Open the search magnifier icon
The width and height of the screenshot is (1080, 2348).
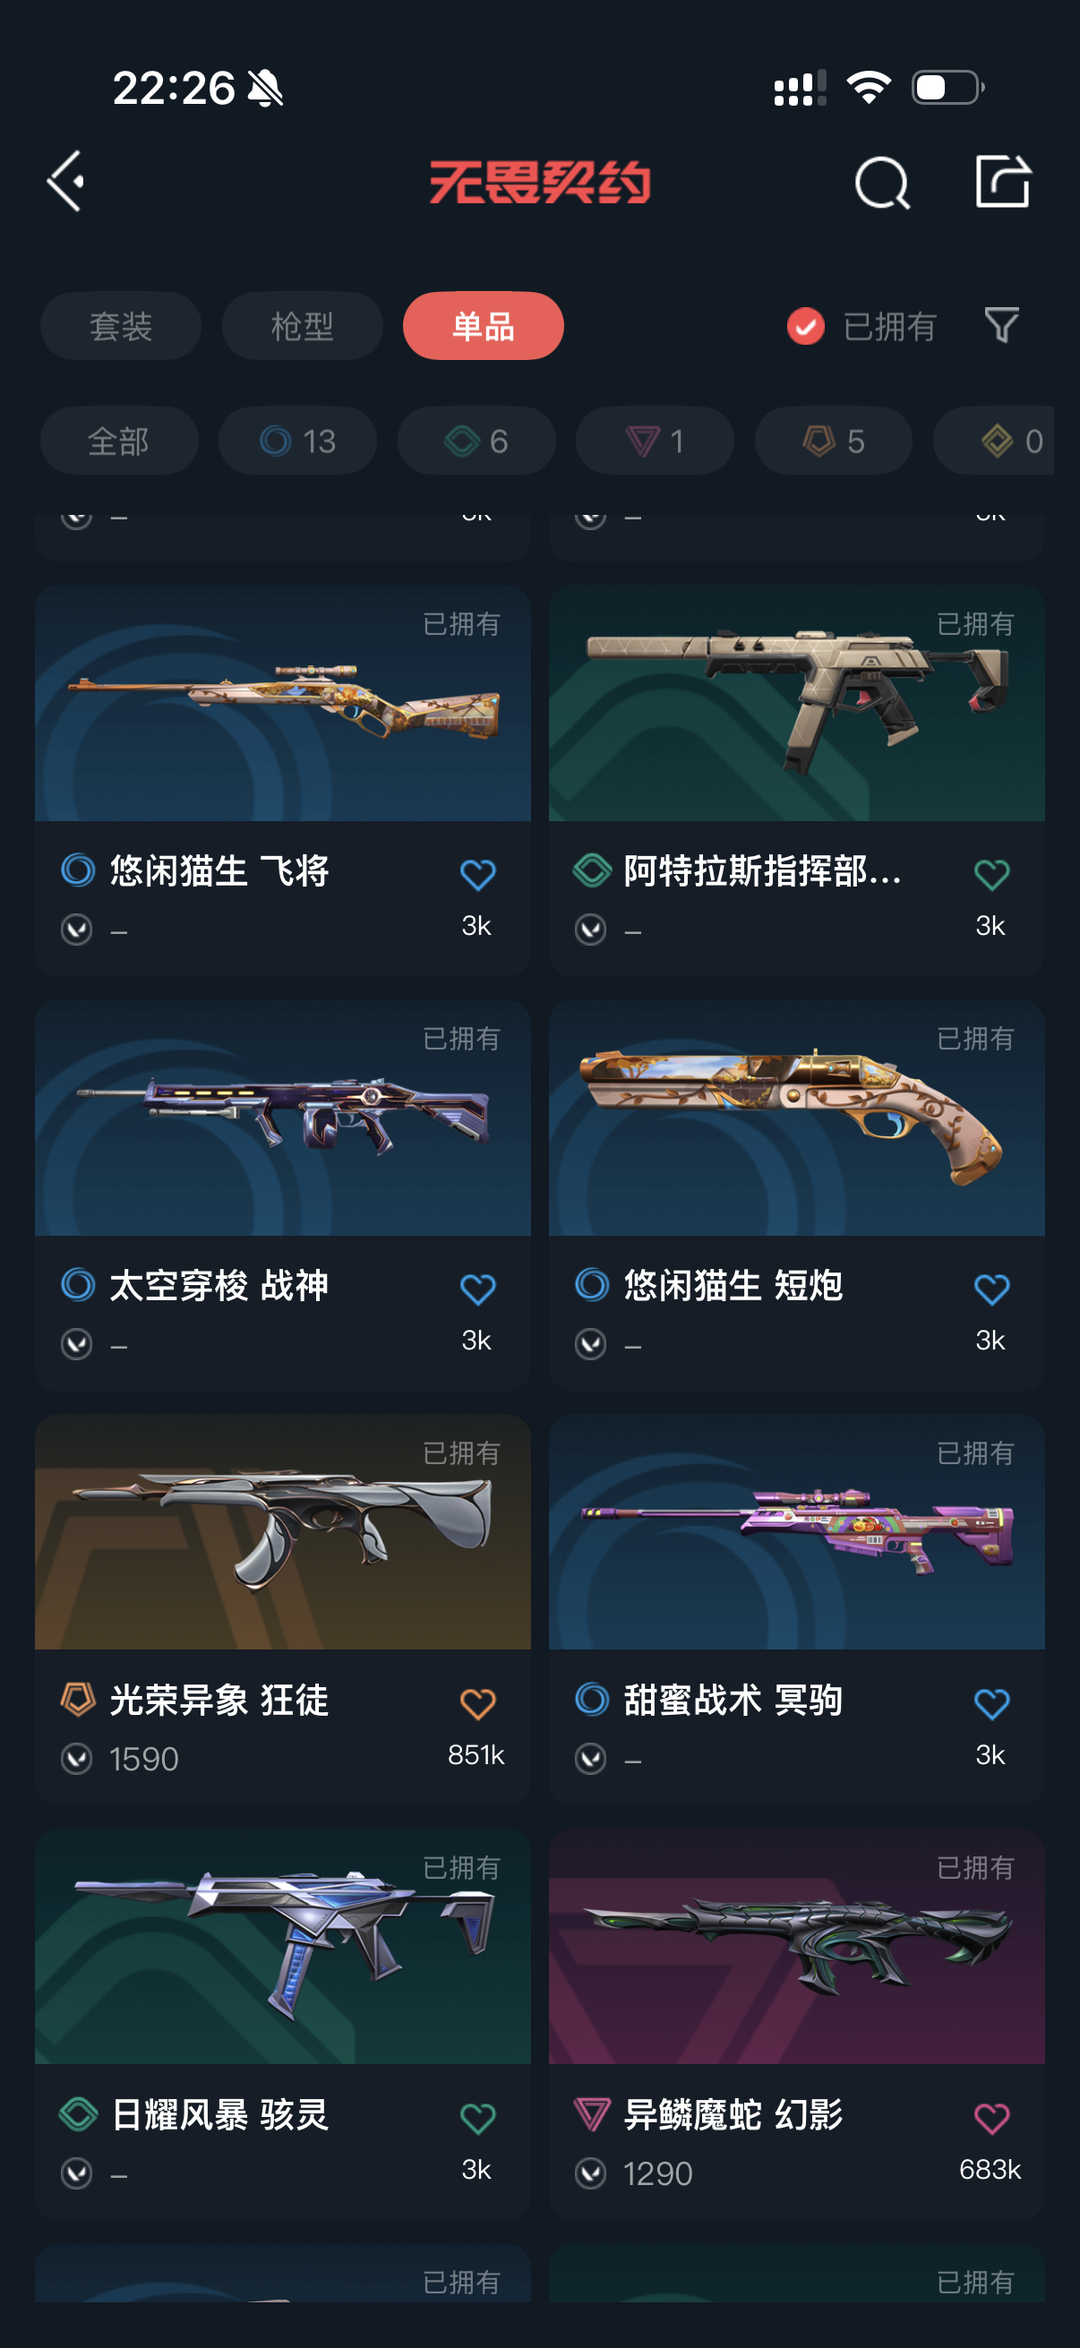pos(882,183)
